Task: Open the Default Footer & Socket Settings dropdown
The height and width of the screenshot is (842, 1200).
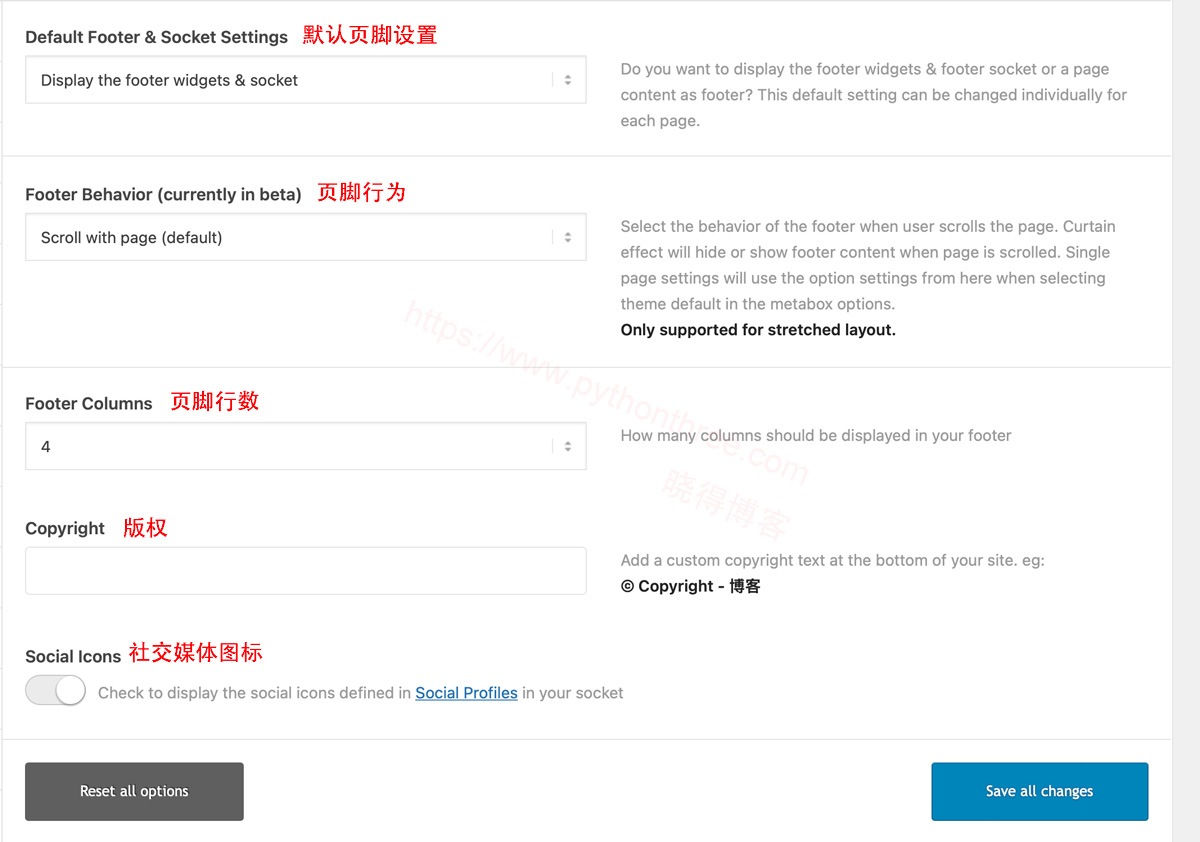Action: point(290,80)
